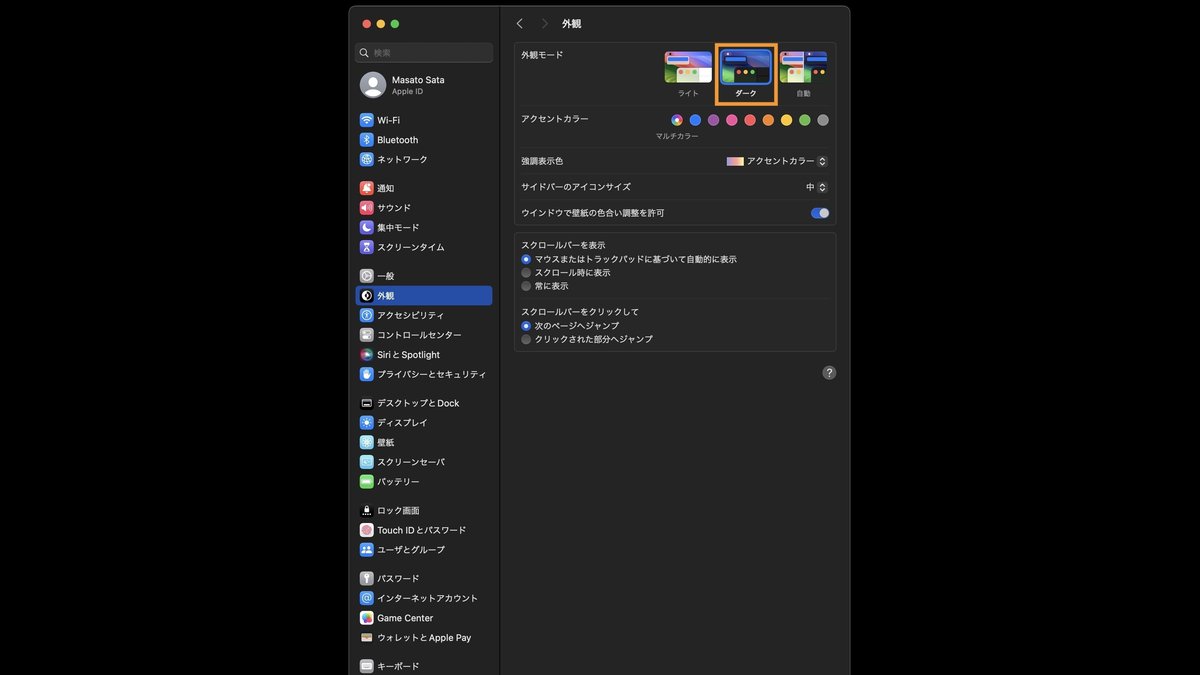1200x675 pixels.
Task: Click the sidebar search field
Action: point(423,52)
